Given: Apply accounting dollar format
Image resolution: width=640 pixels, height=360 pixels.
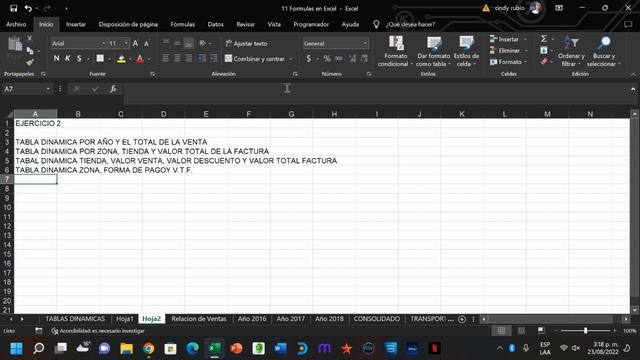Looking at the screenshot, I should tap(309, 59).
